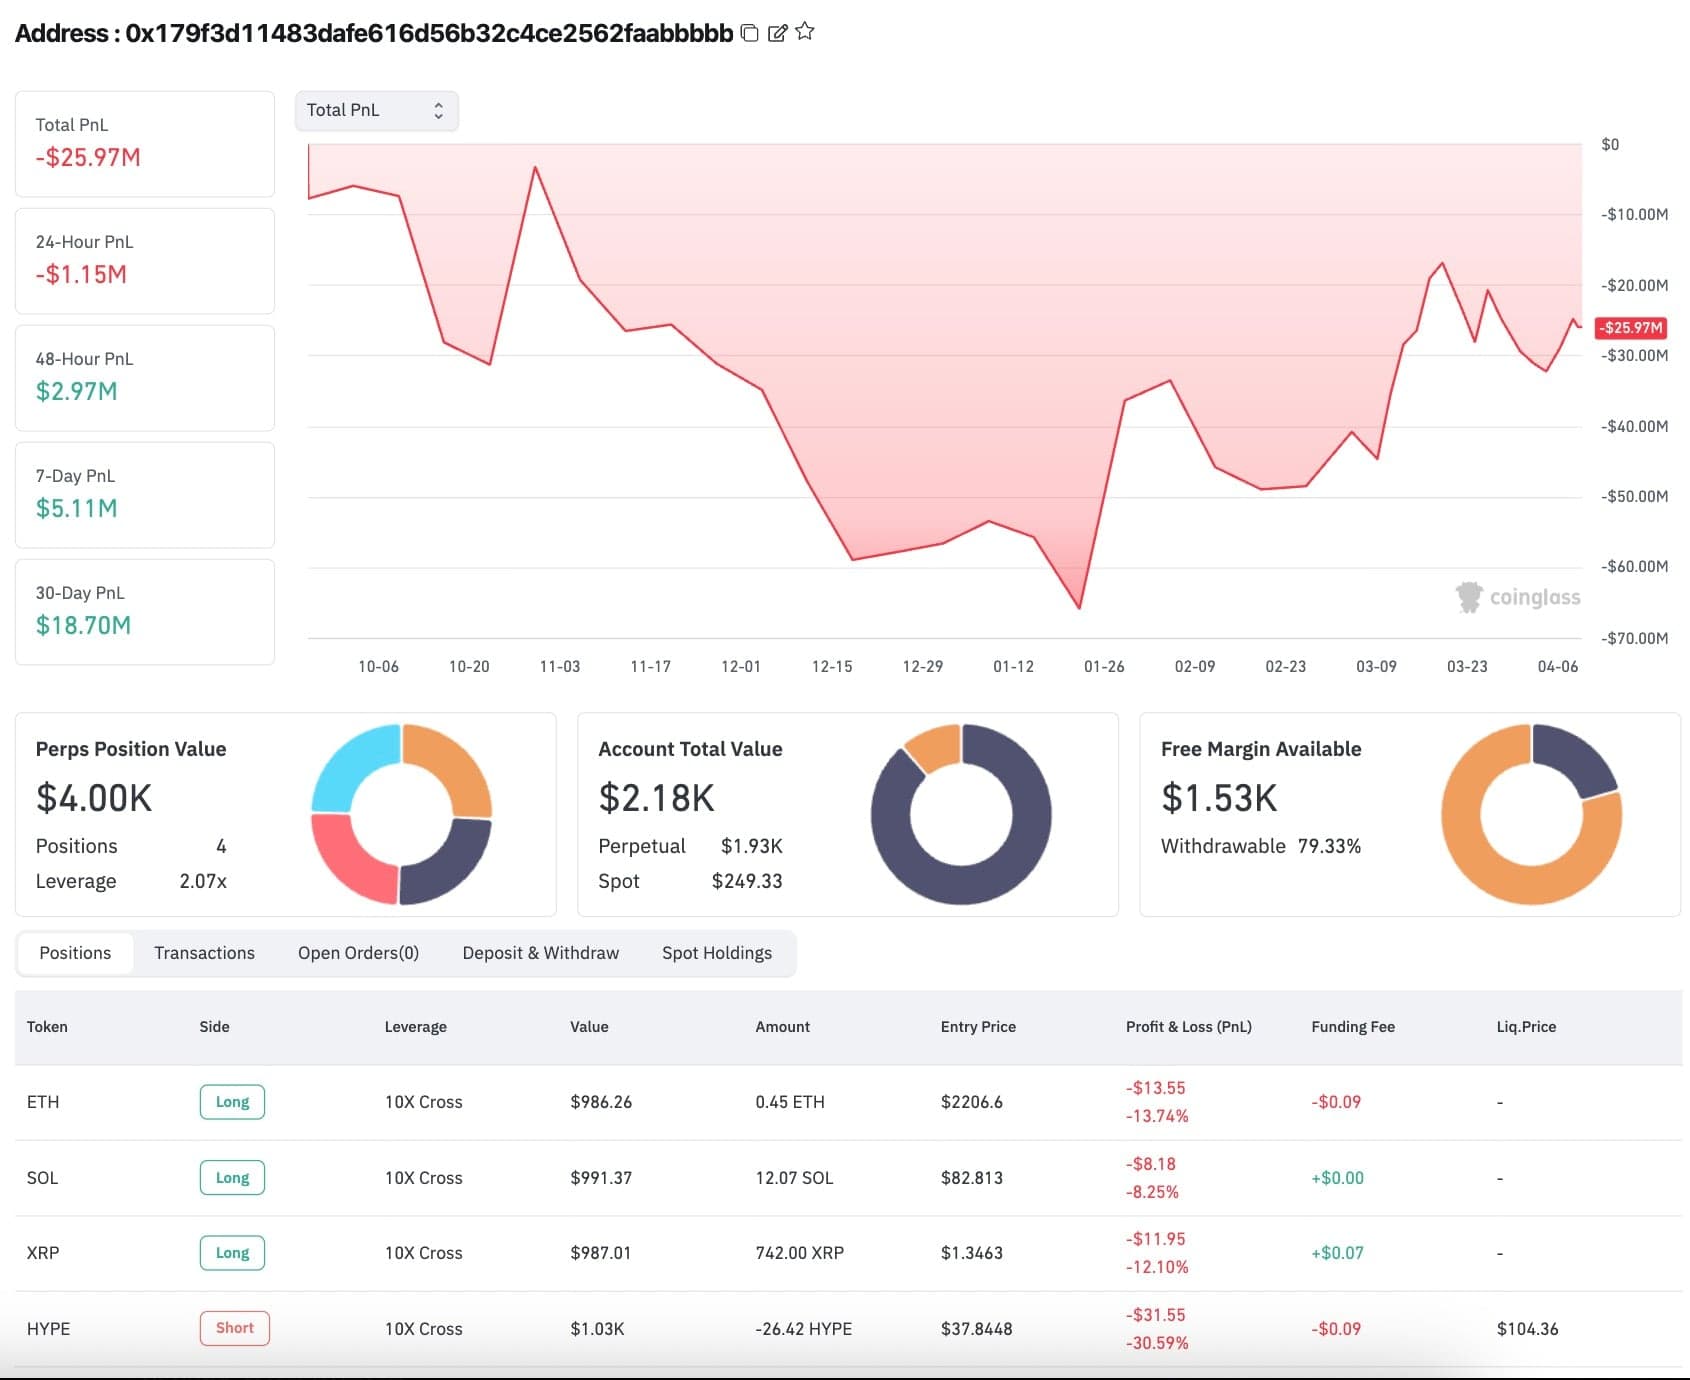1690x1380 pixels.
Task: Switch to the Transactions tab
Action: [x=204, y=953]
